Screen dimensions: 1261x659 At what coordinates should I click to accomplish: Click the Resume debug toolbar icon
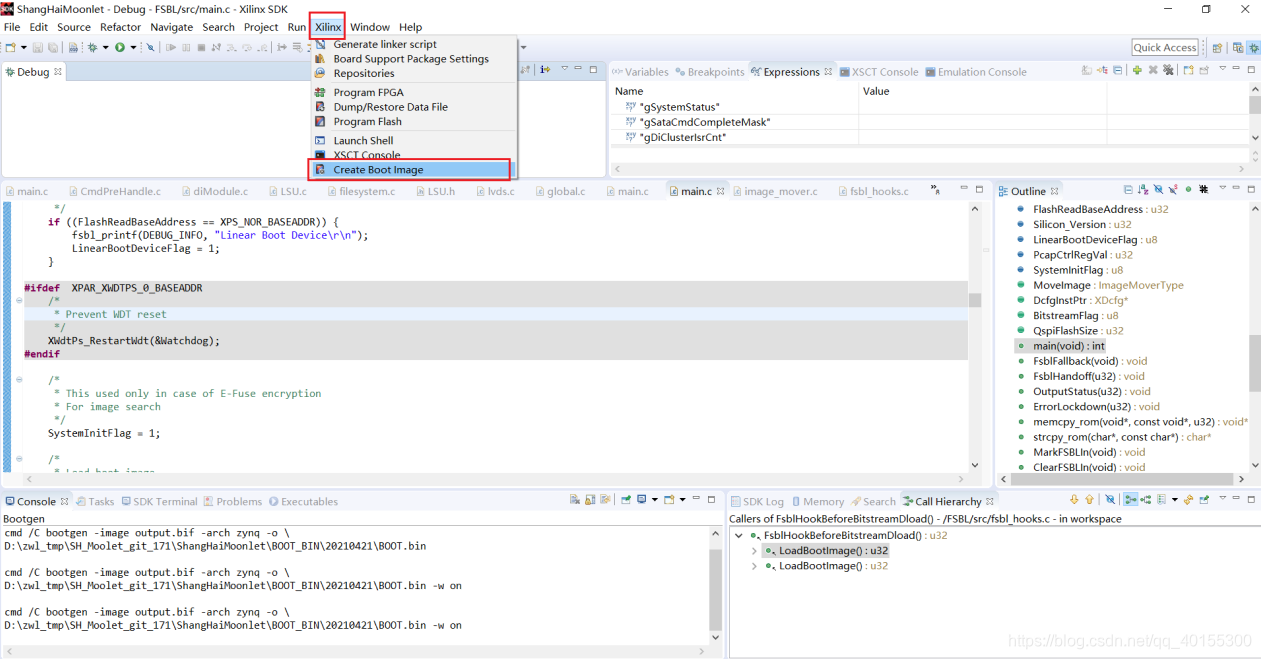click(x=171, y=47)
